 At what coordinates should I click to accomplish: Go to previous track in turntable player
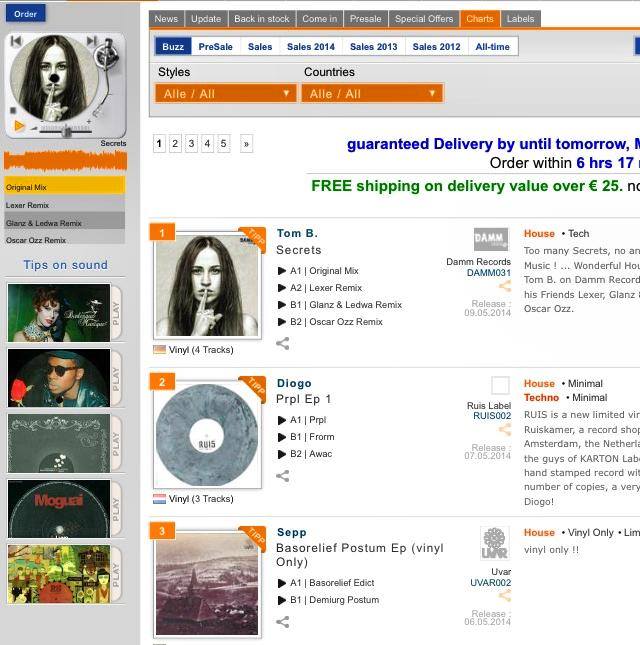[x=16, y=41]
